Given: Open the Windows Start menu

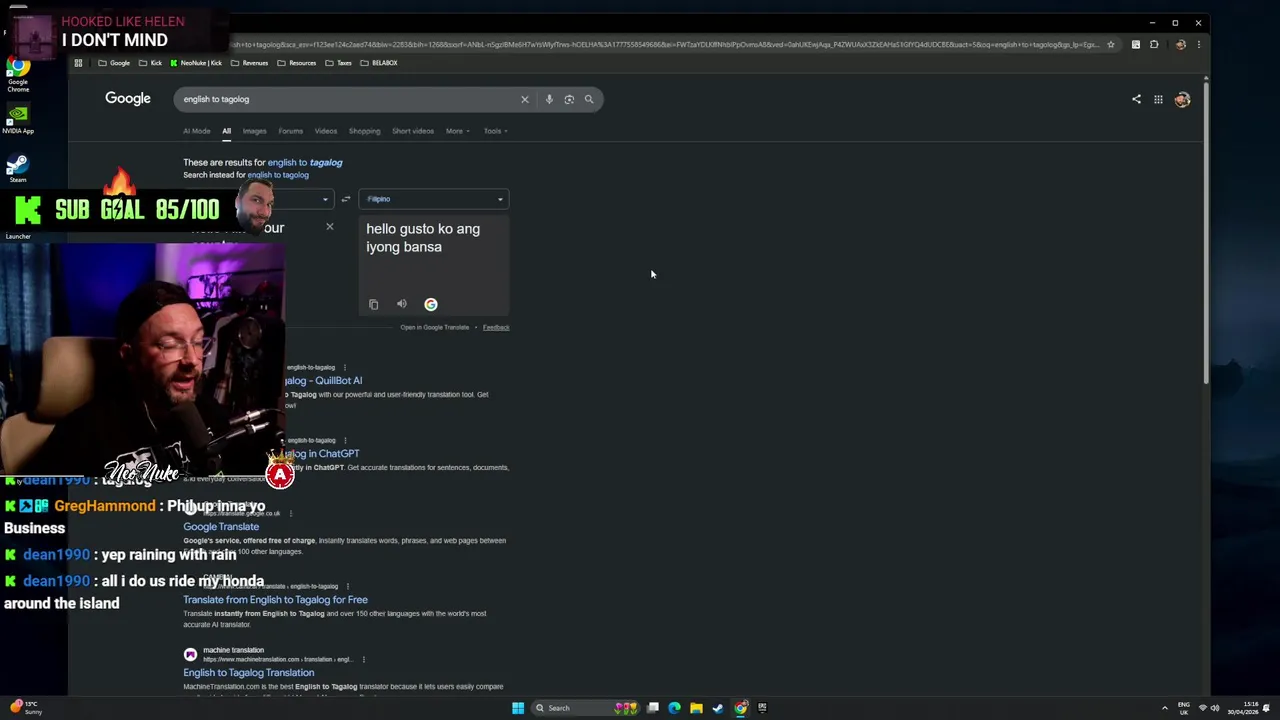Looking at the screenshot, I should tap(518, 708).
